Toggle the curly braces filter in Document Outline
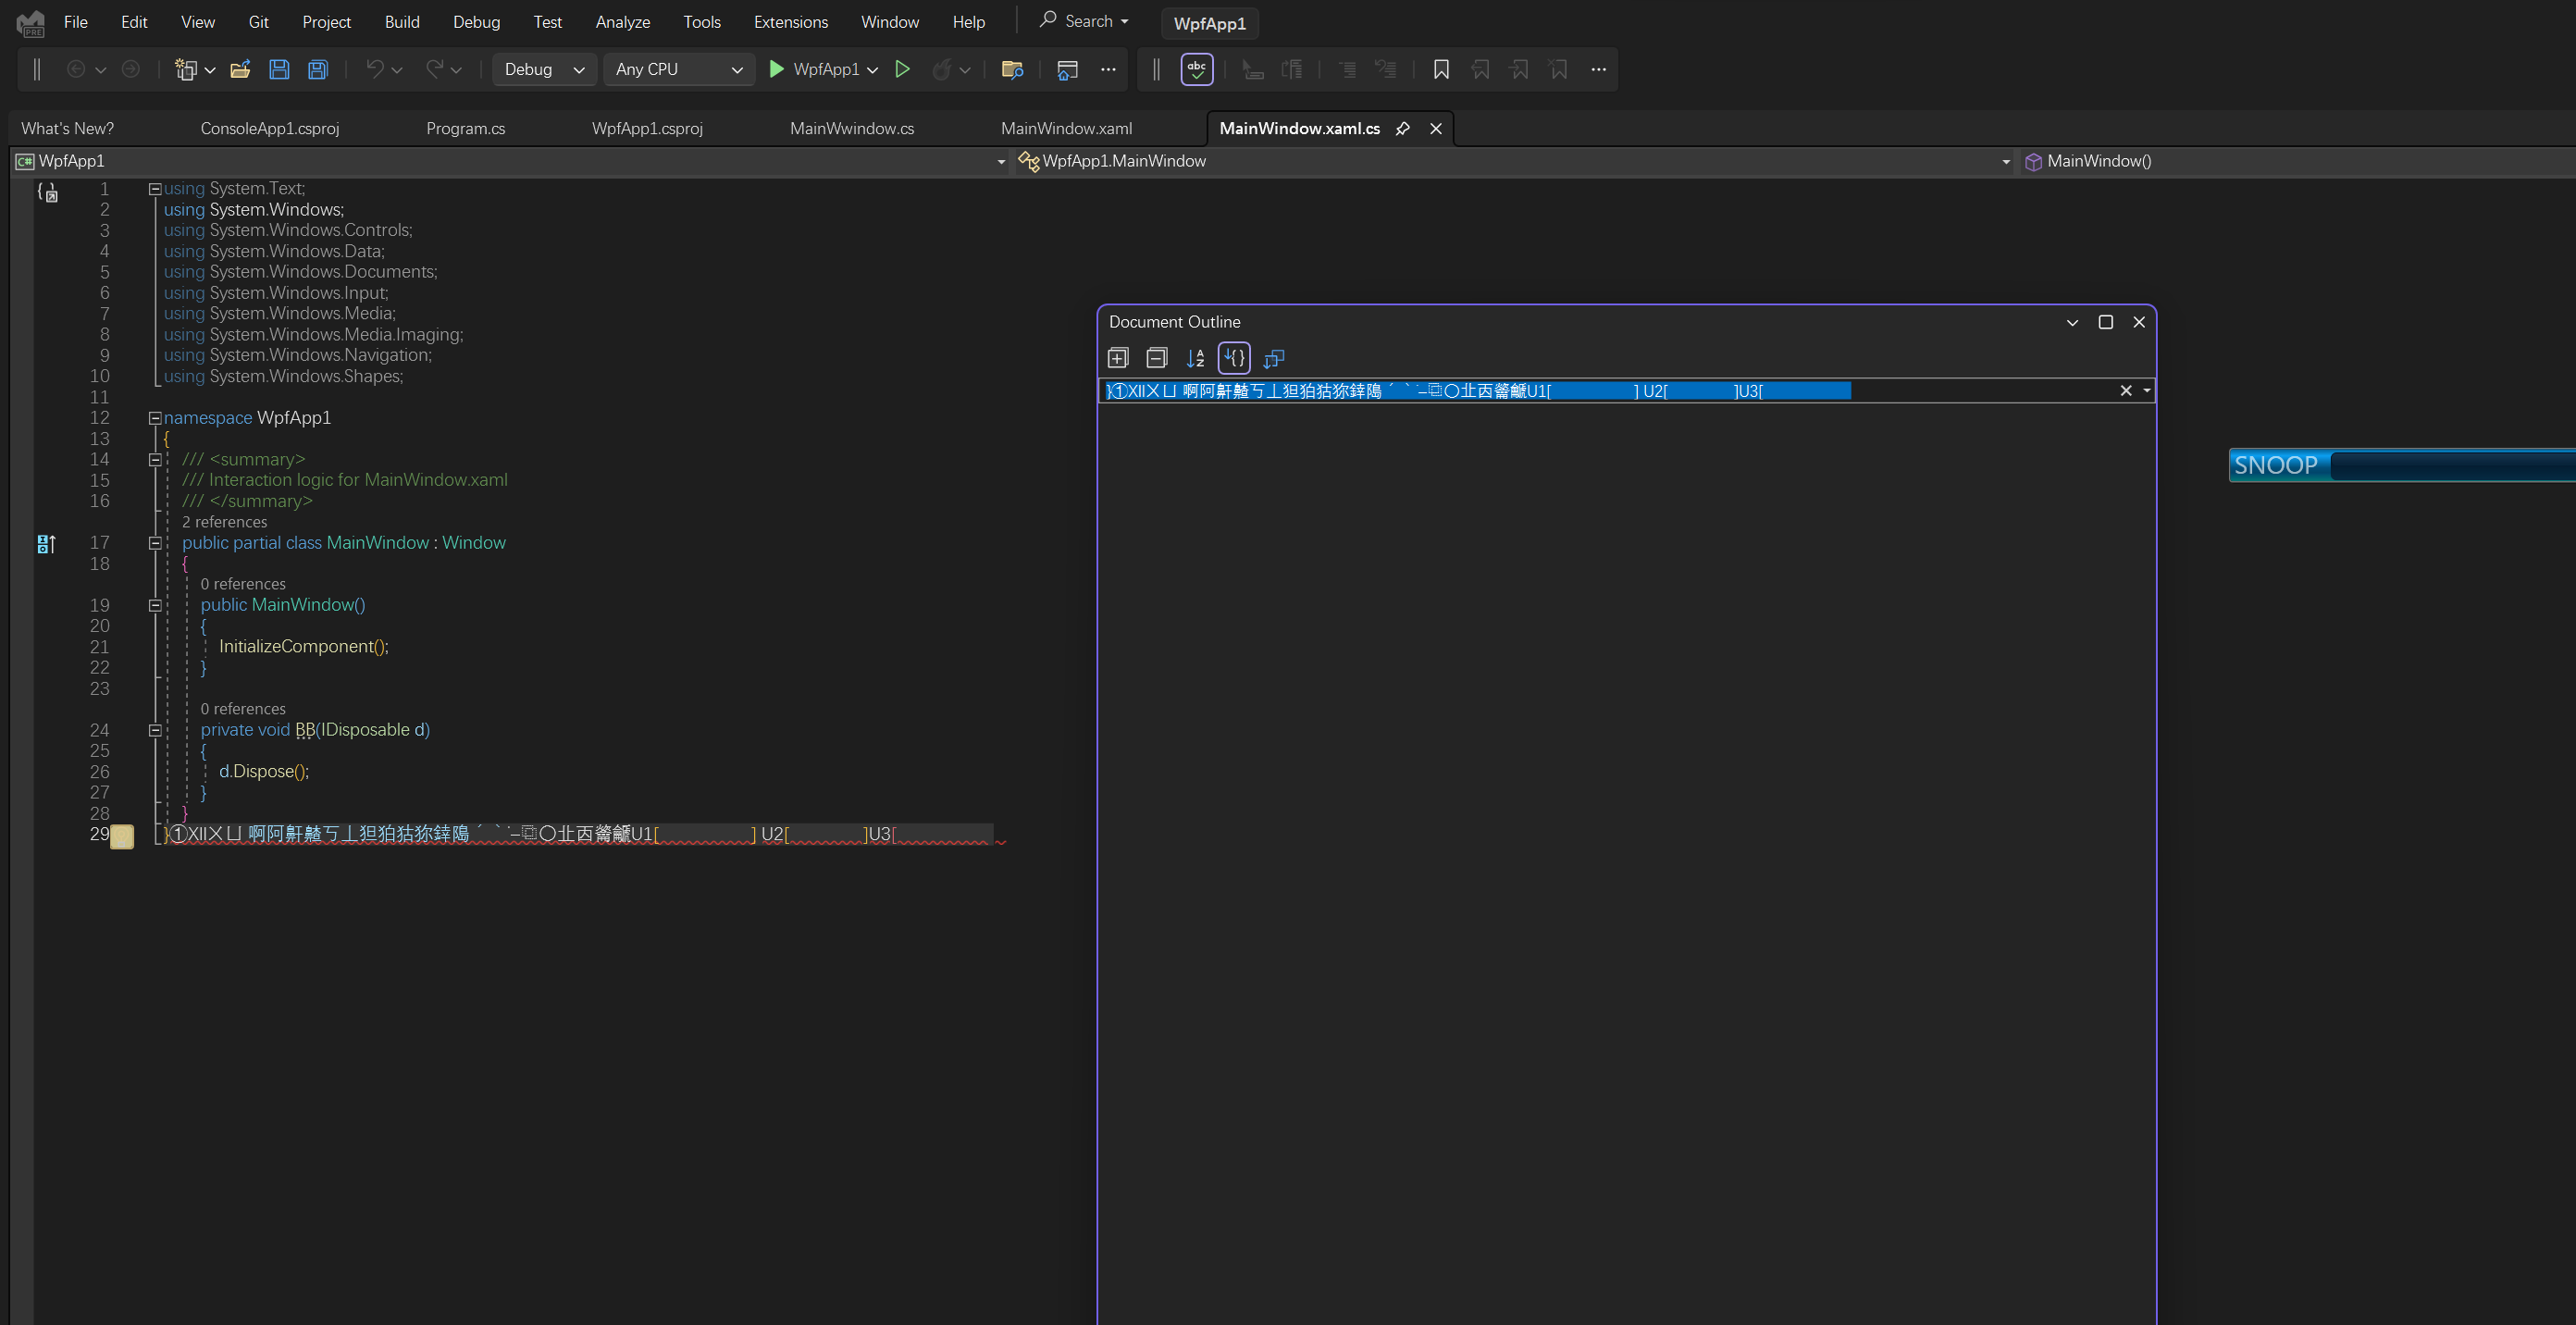Viewport: 2576px width, 1325px height. coord(1235,358)
